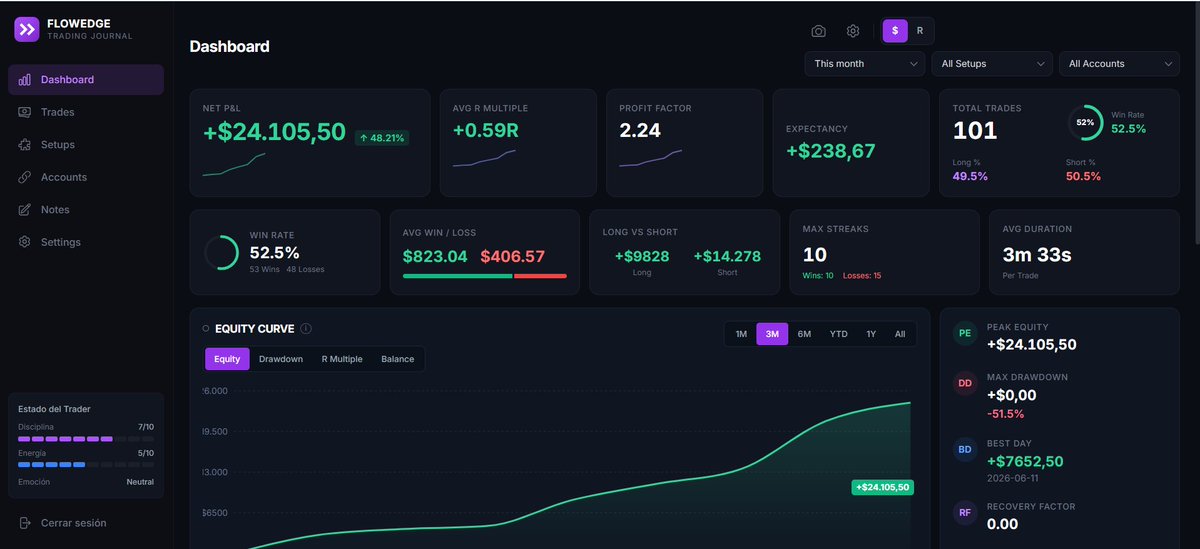Click the Short value +$14.278

(x=727, y=256)
